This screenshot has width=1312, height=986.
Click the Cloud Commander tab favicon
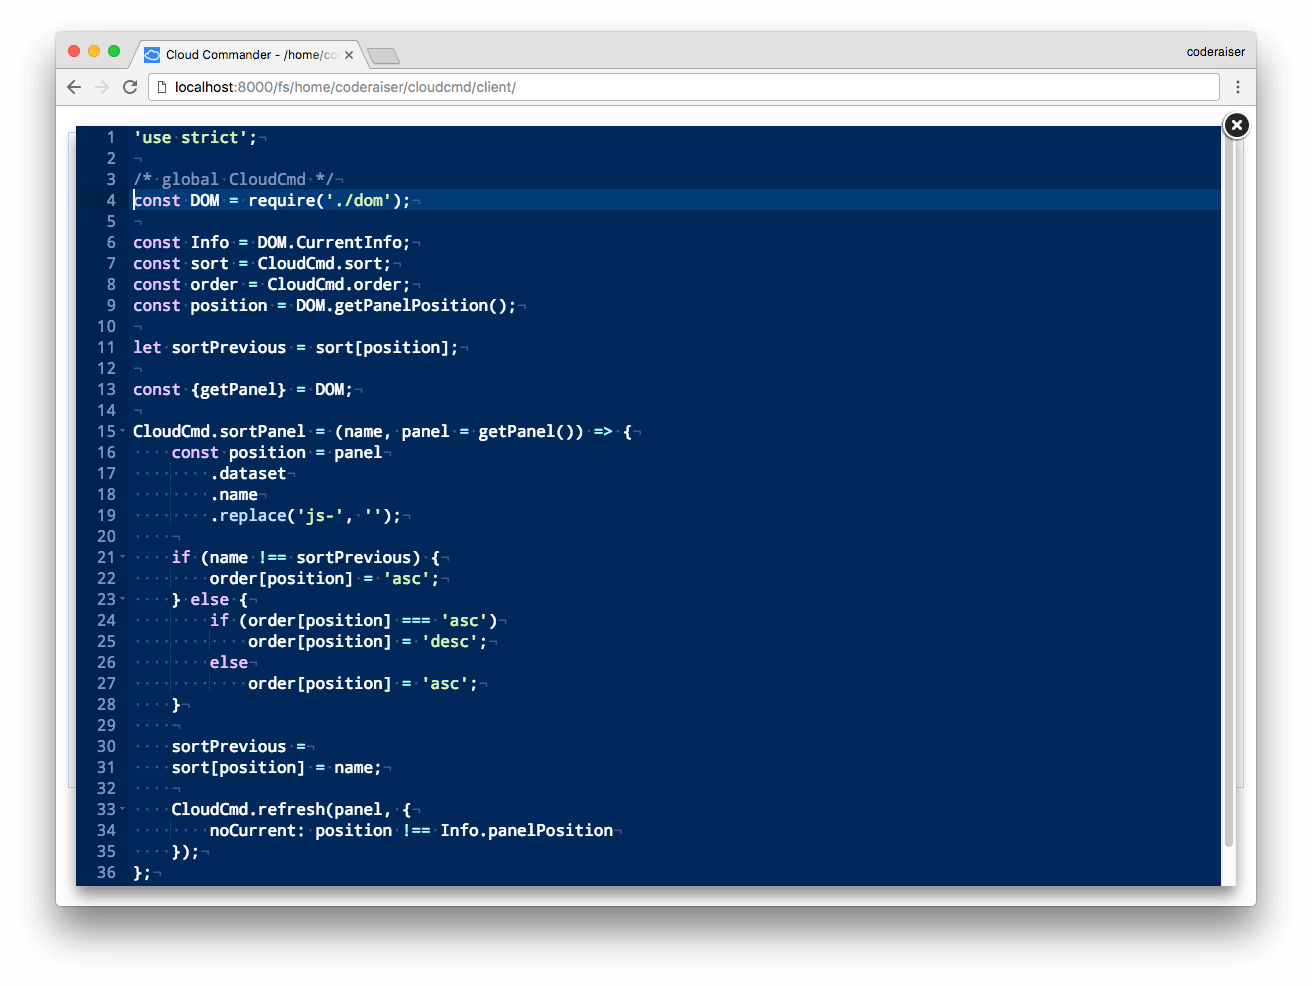(152, 55)
